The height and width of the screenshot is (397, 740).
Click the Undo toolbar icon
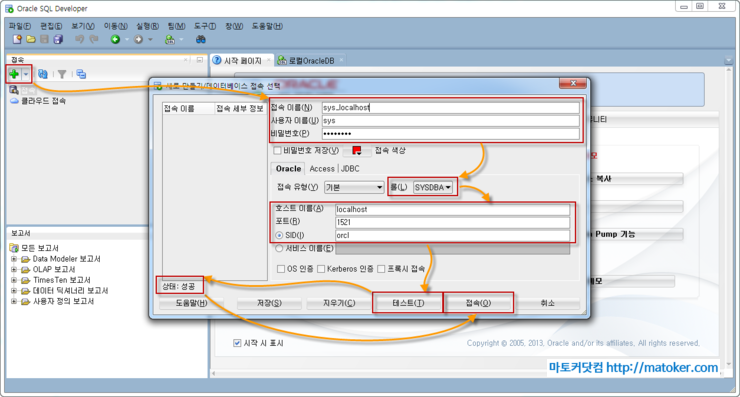click(79, 40)
